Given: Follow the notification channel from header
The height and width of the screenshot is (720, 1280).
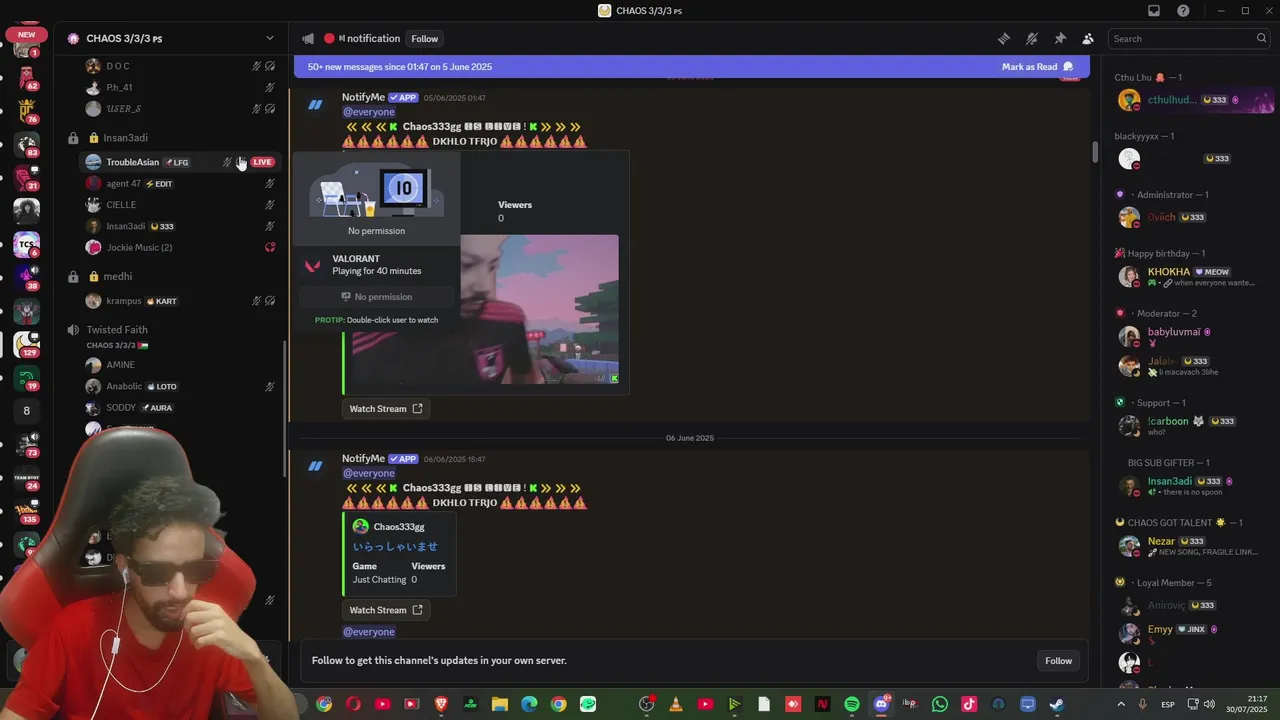Looking at the screenshot, I should coord(425,39).
